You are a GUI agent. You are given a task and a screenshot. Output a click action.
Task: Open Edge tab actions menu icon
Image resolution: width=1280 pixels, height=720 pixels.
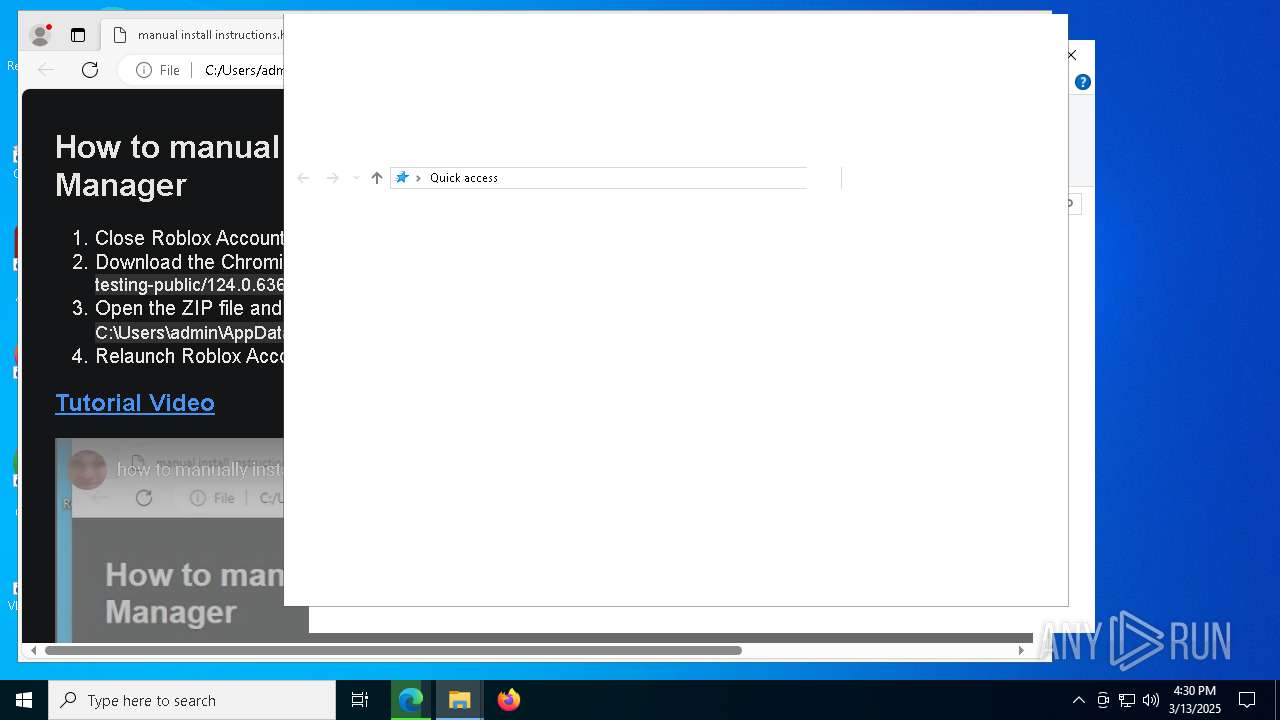(x=78, y=35)
